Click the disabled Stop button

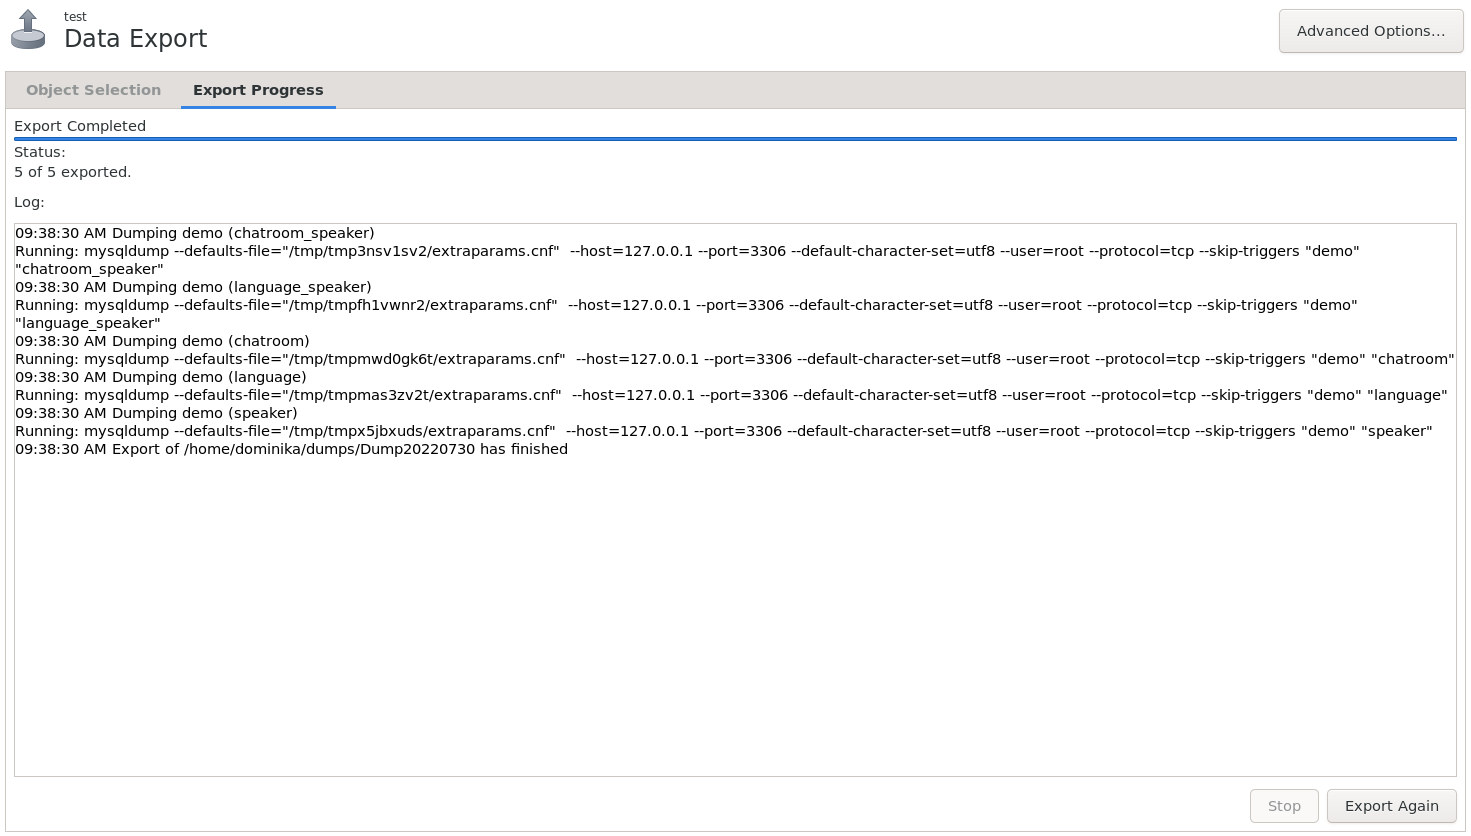point(1284,806)
